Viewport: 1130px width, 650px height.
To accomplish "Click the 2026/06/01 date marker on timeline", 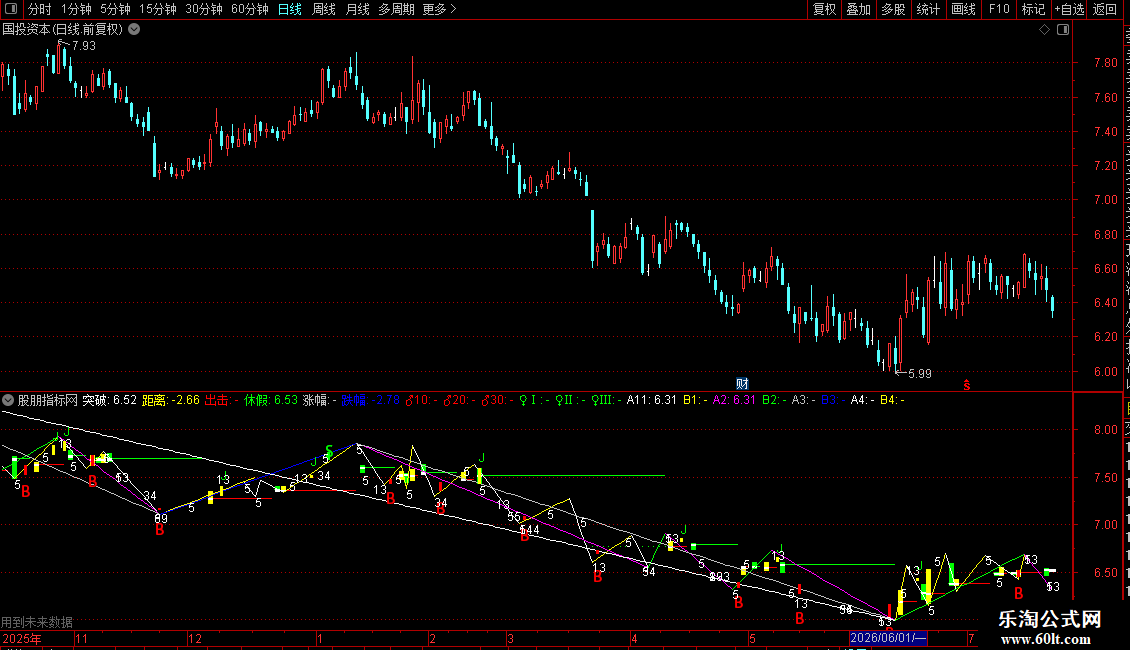I will point(887,638).
